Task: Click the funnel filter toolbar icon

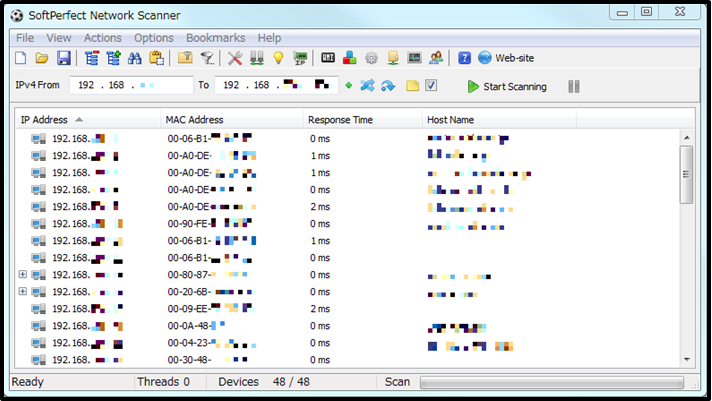Action: (207, 58)
